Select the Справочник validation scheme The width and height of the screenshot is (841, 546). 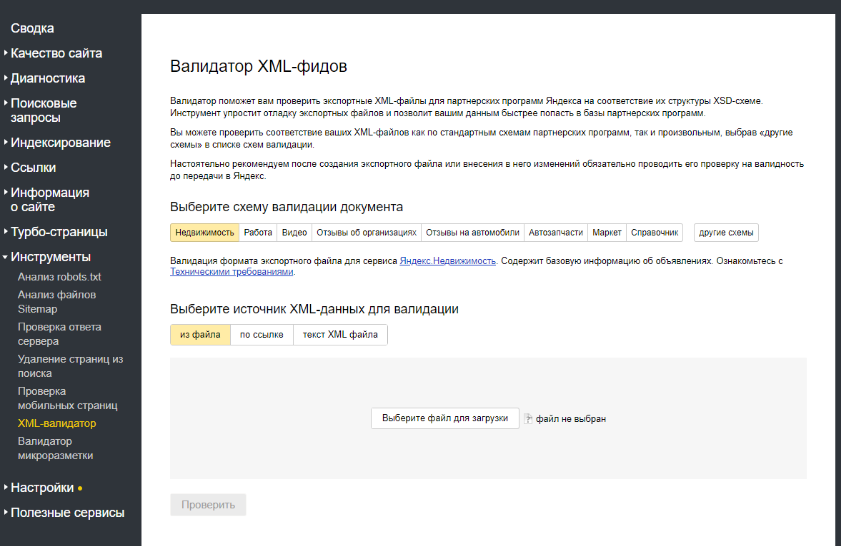pos(654,232)
